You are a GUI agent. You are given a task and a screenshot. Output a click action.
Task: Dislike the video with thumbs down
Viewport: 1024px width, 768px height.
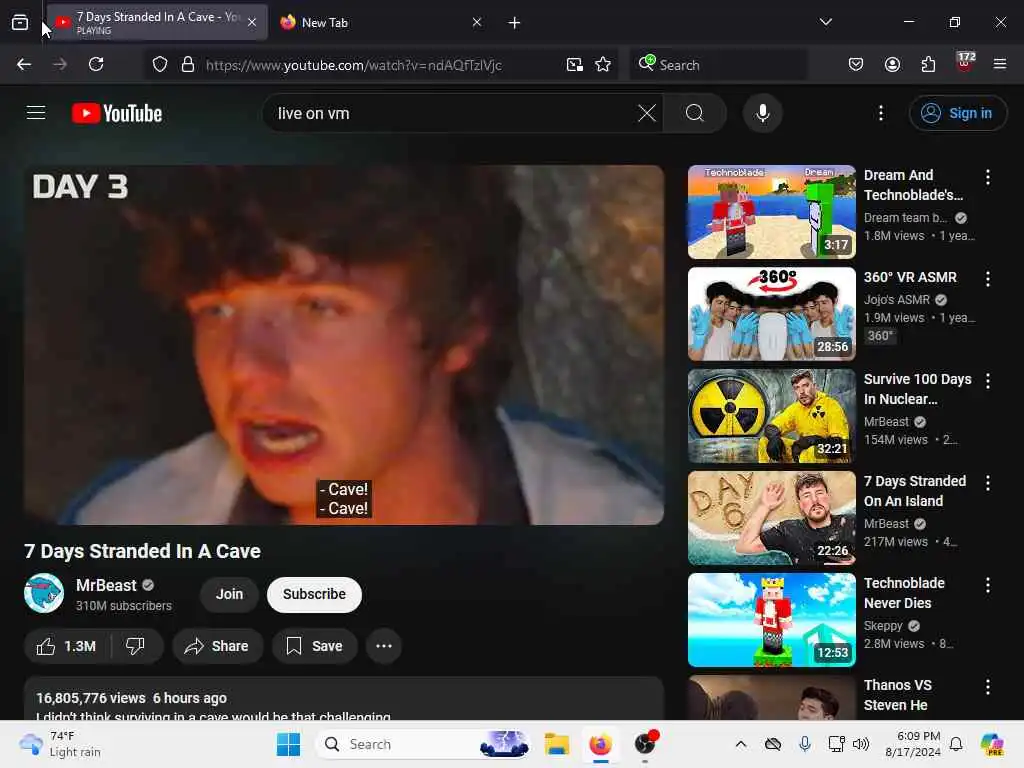136,646
